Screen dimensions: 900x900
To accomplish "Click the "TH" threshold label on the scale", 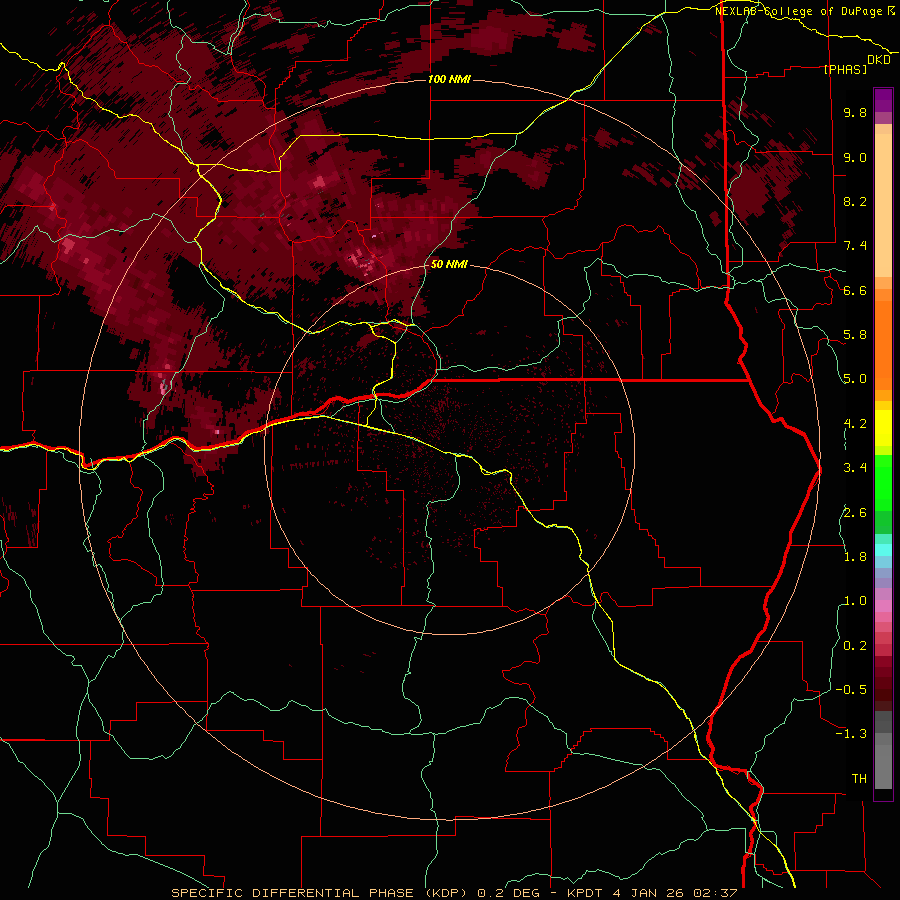I will pos(859,778).
